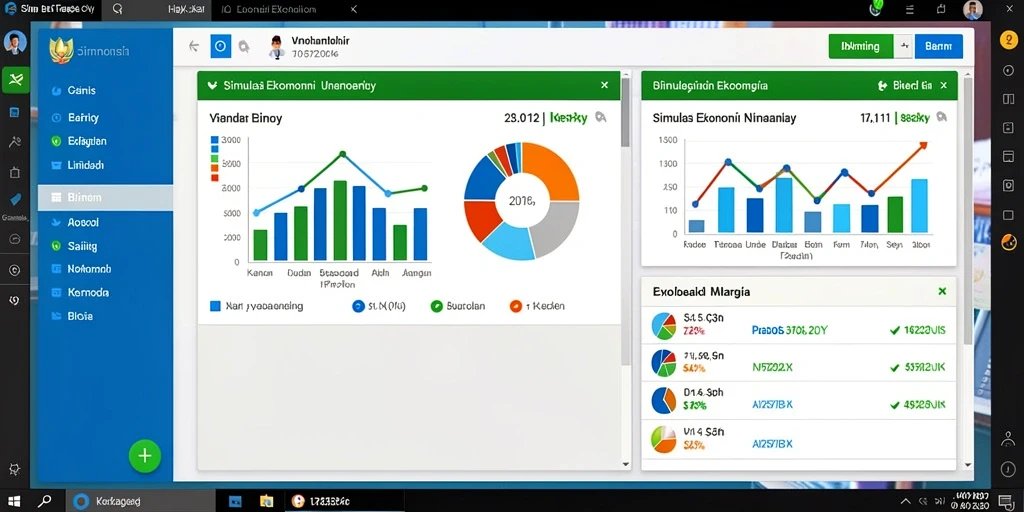Click the yellow badge with number 2

tap(1008, 39)
